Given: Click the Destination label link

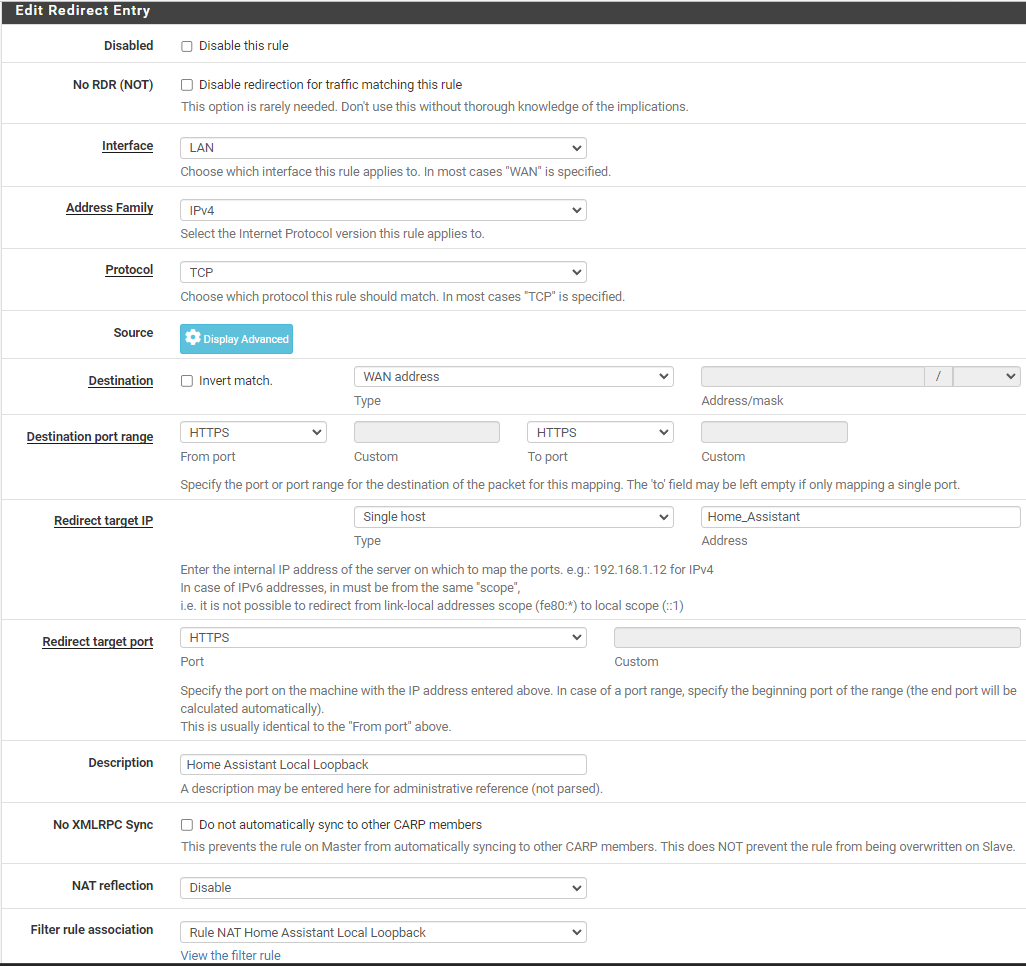Looking at the screenshot, I should [x=120, y=381].
